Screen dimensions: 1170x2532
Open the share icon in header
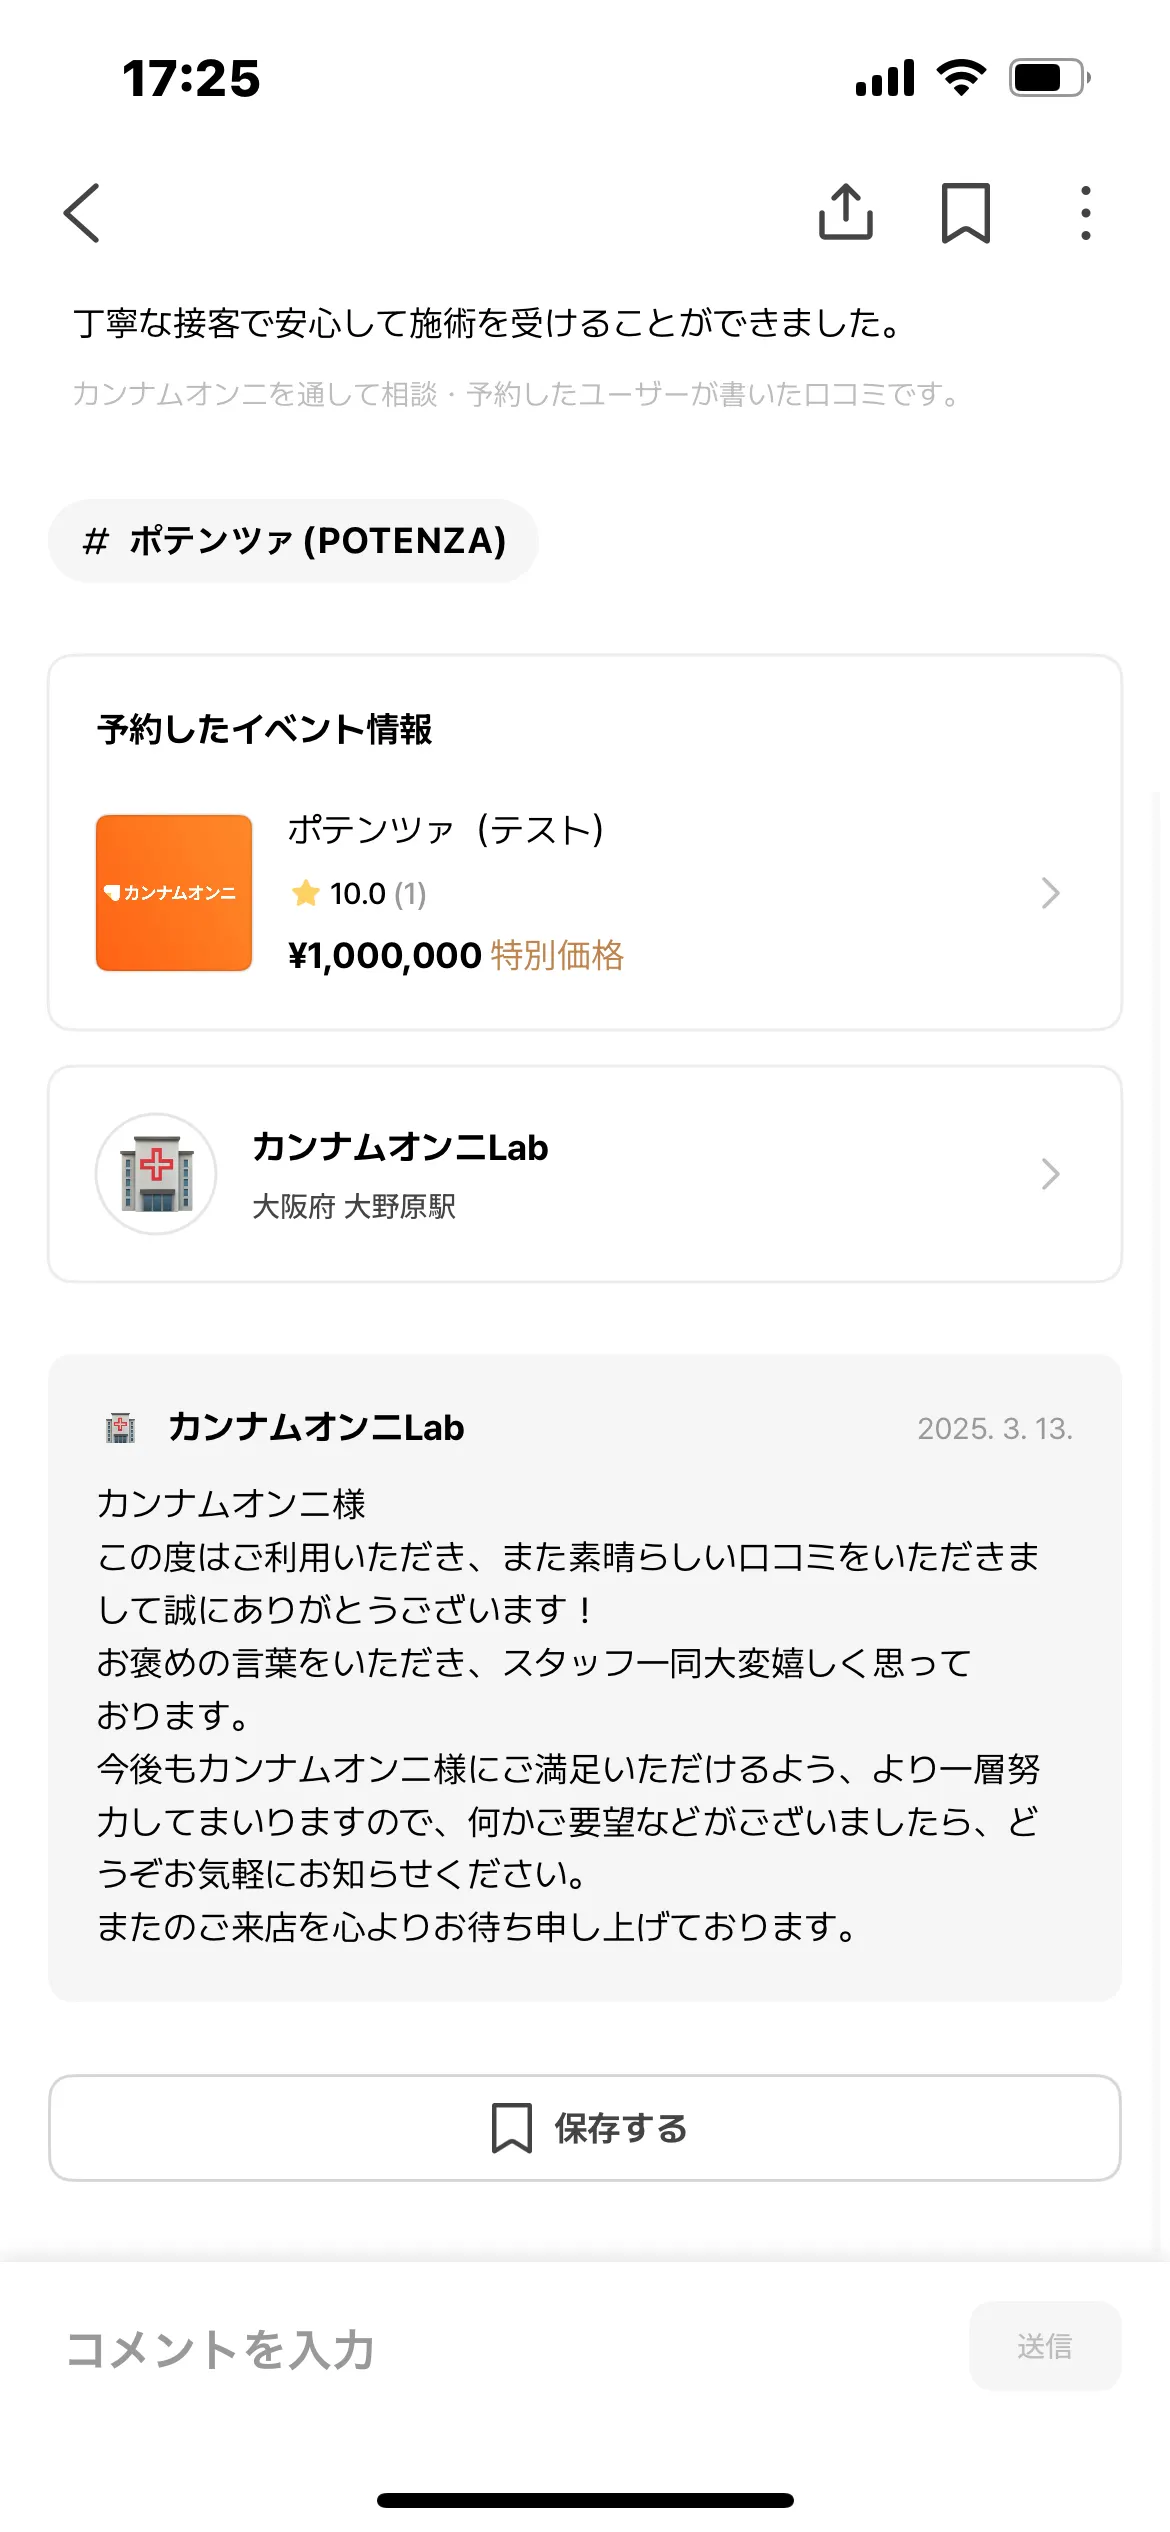click(846, 212)
